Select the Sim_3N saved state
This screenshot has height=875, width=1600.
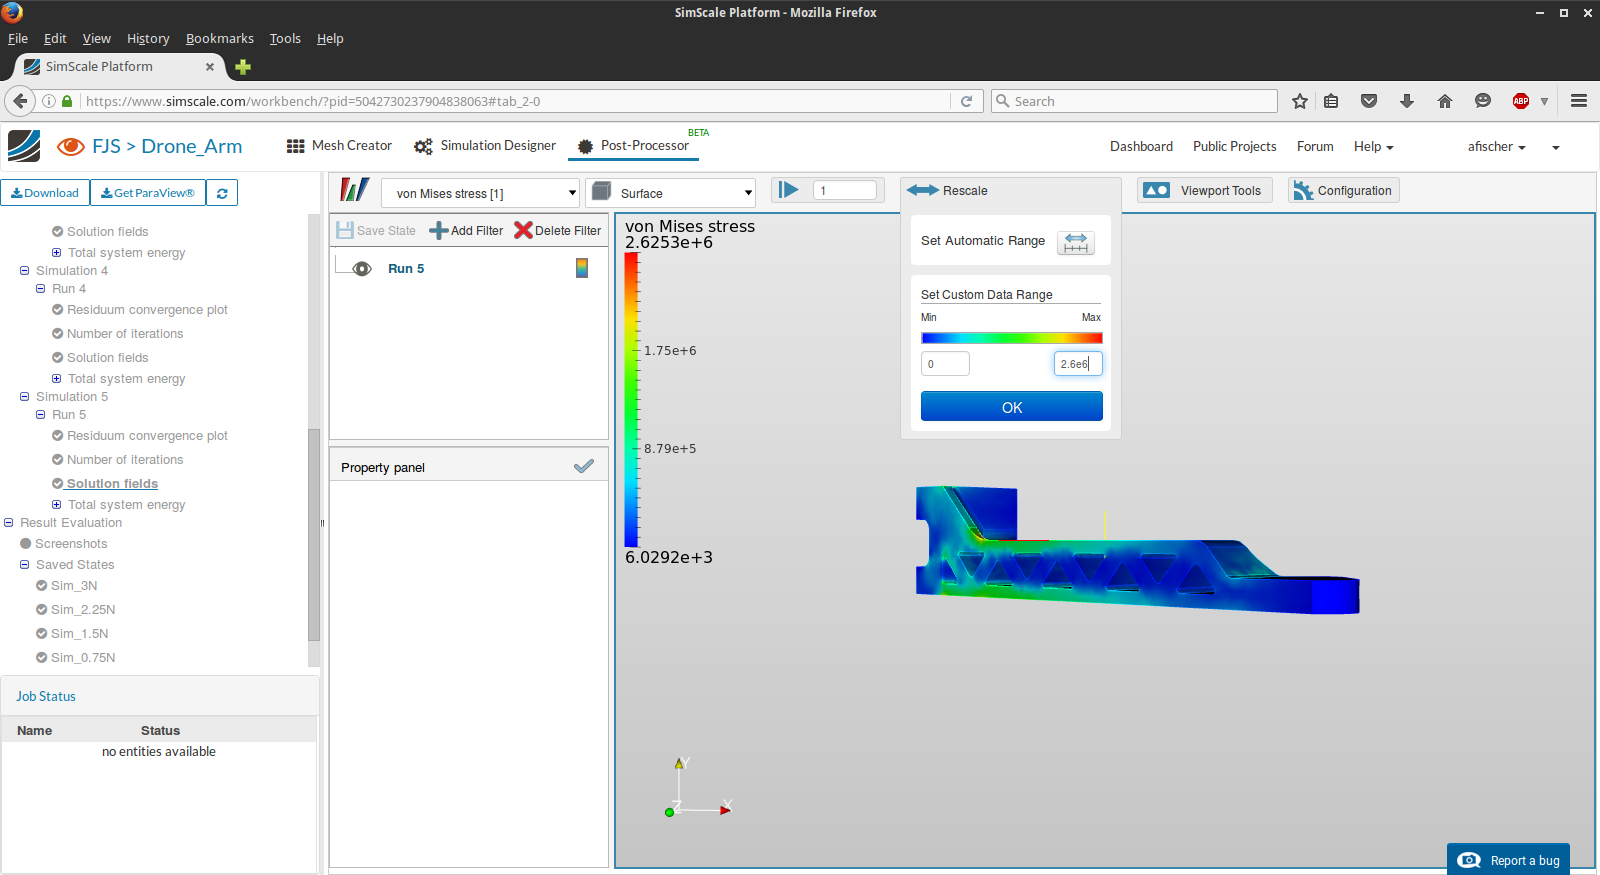[x=74, y=586]
